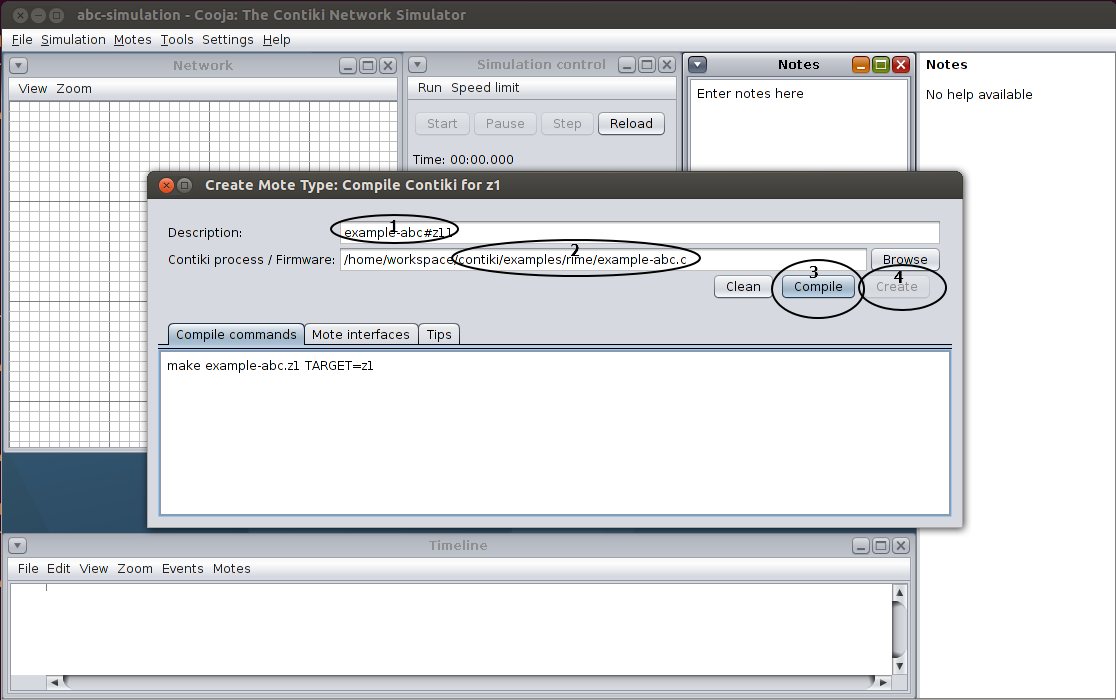Screen dimensions: 1116x700
Task: Close the Create Mote Type dialog
Action: click(167, 185)
